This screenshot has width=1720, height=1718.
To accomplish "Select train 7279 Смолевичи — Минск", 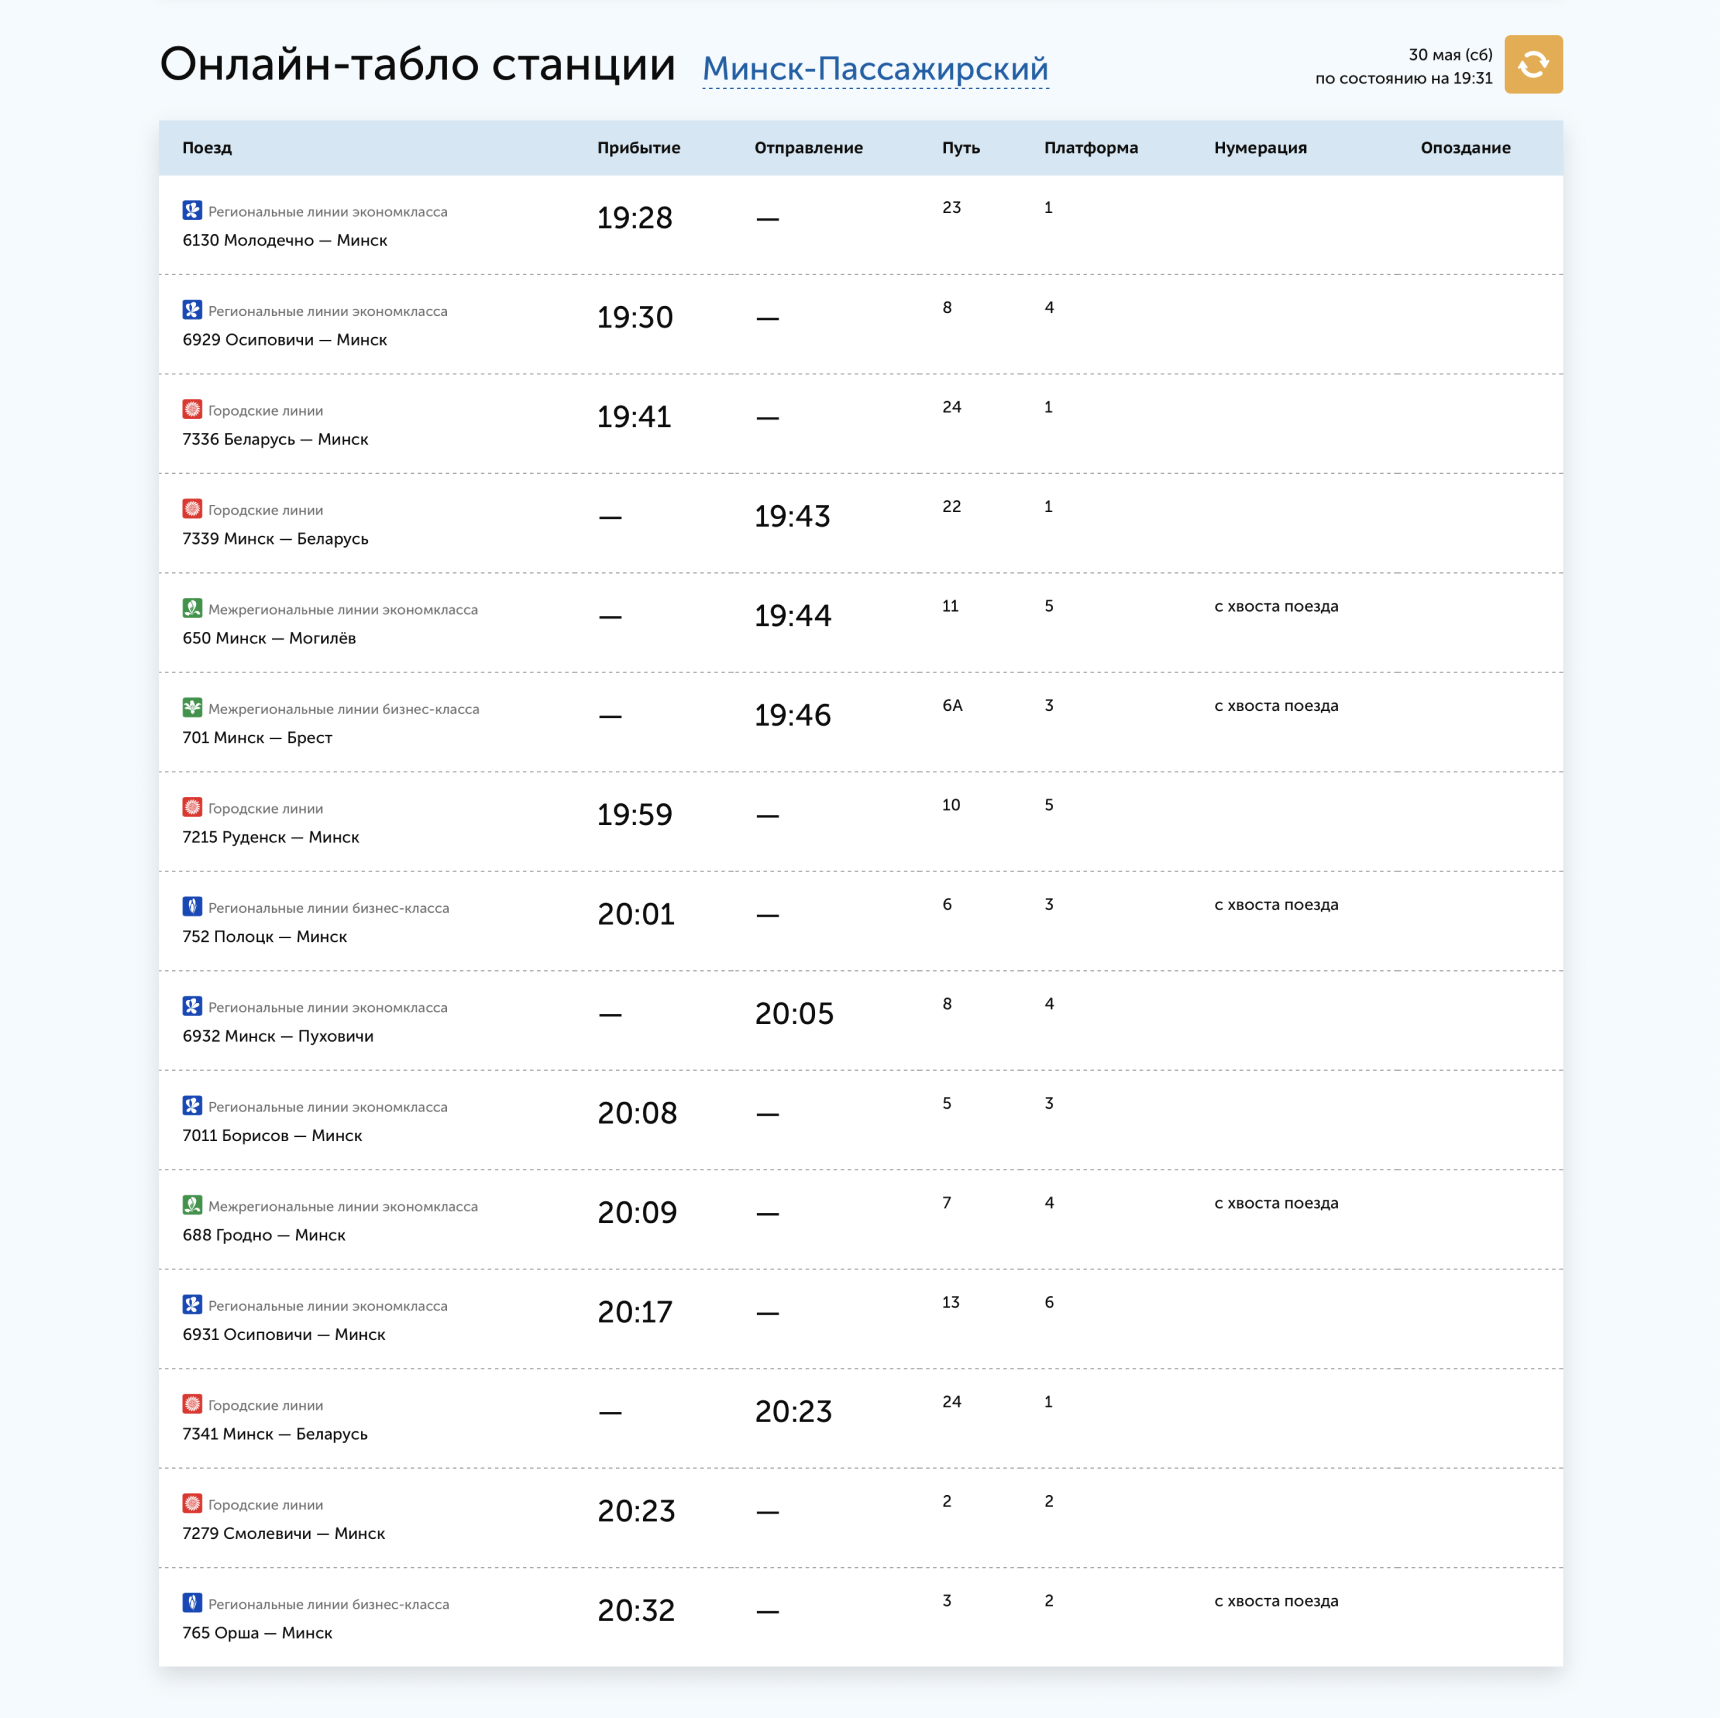I will [x=284, y=1534].
